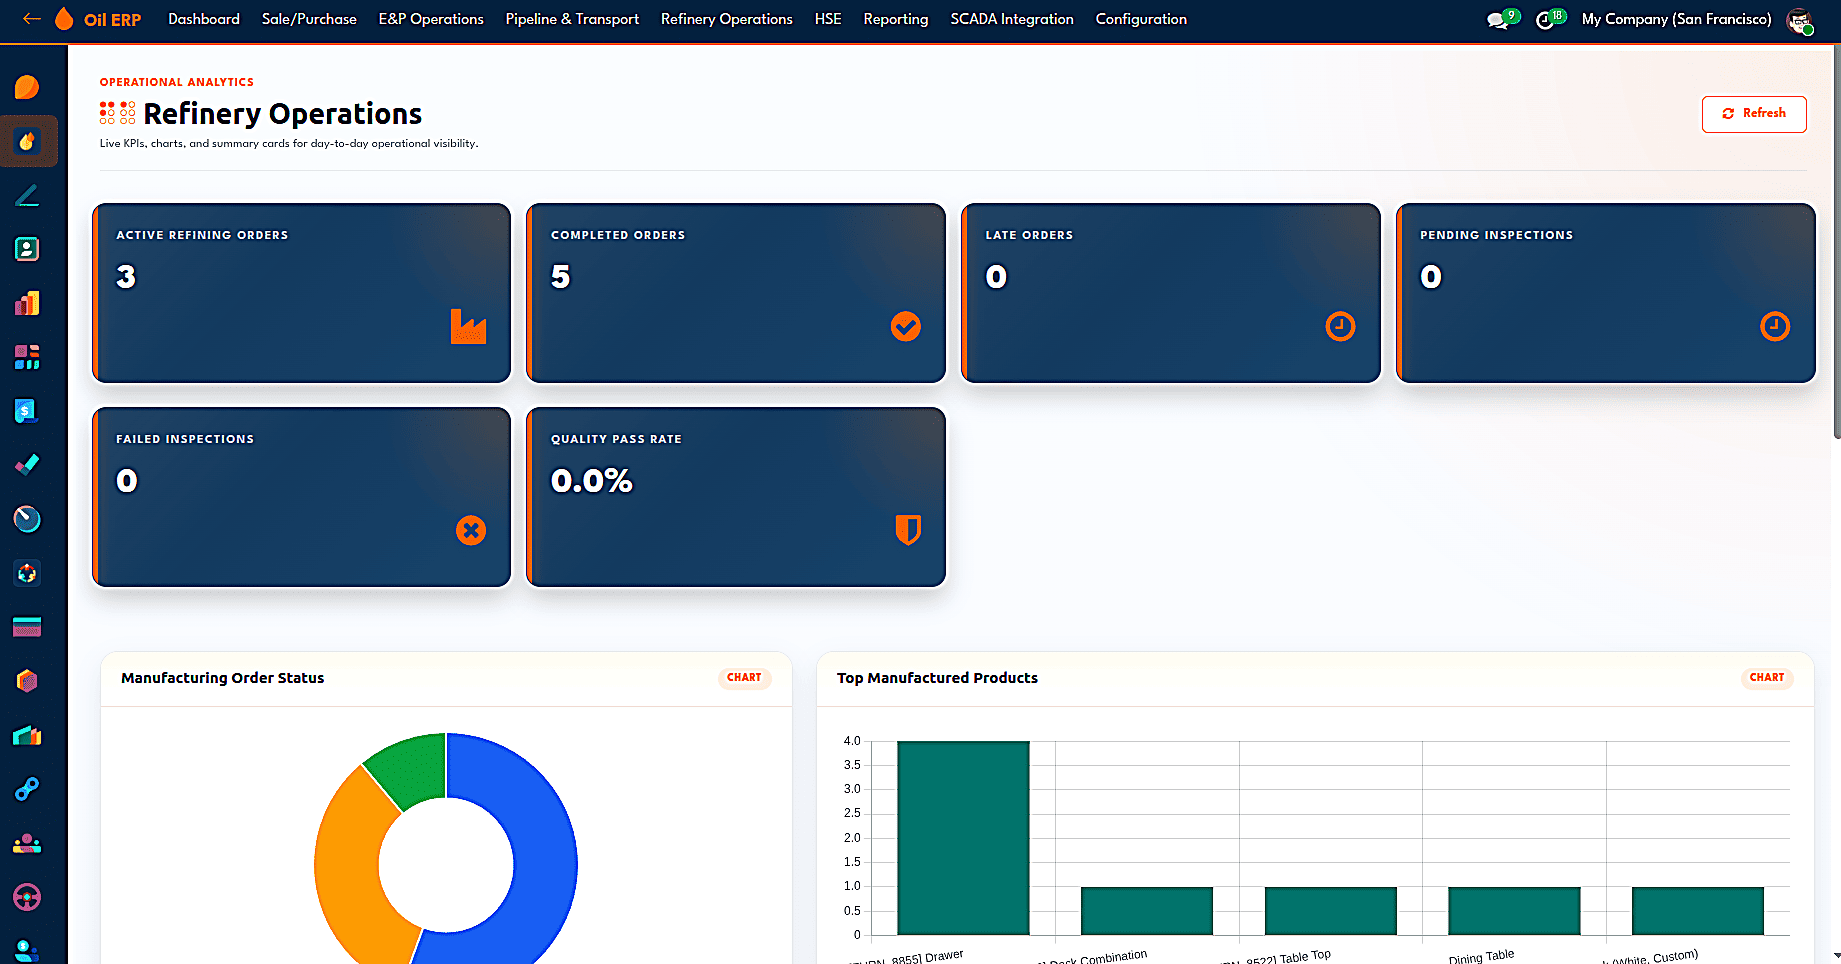
Task: Open the Late Orders card
Action: point(1170,293)
